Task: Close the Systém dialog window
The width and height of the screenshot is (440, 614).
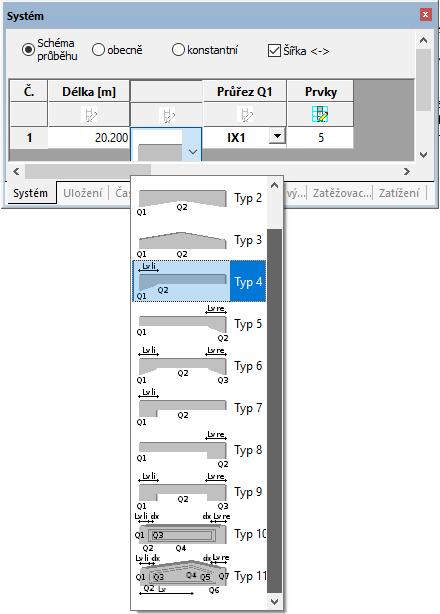Action: point(426,15)
